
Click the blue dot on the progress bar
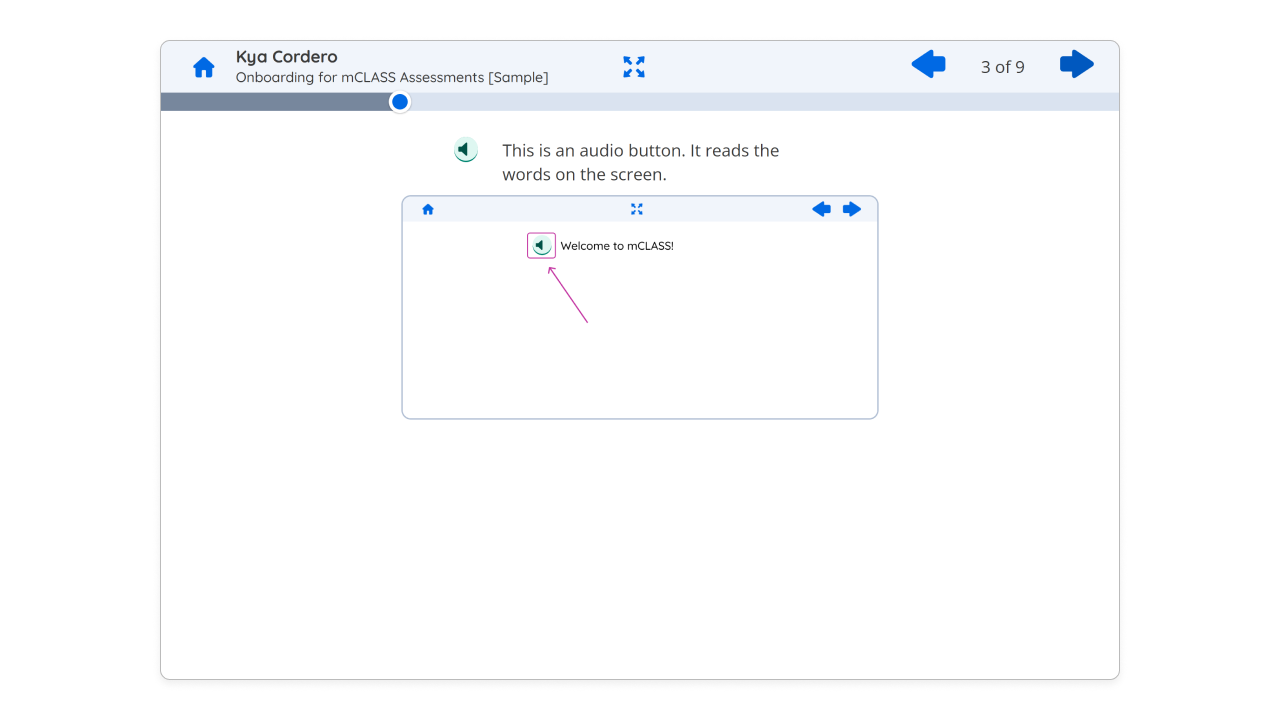coord(399,101)
